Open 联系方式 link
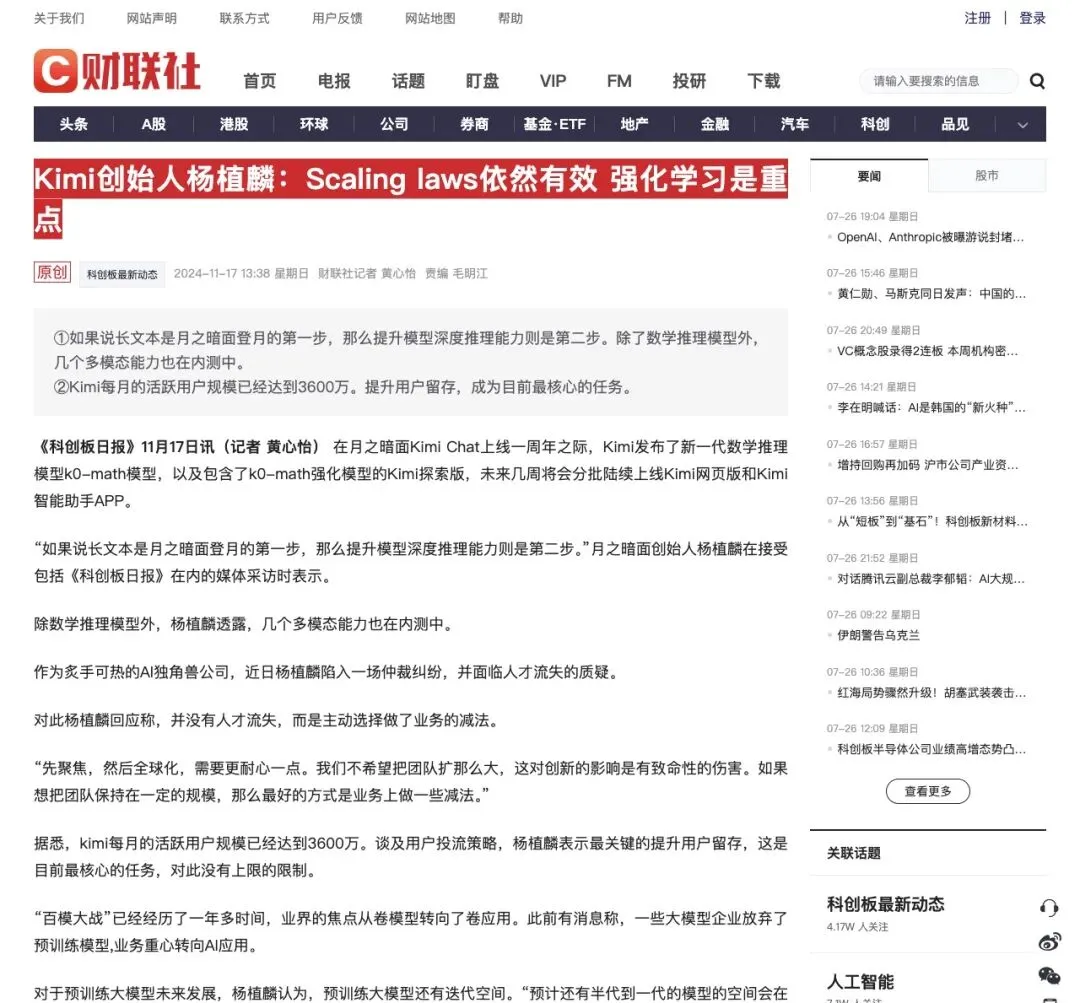The height and width of the screenshot is (1003, 1080). pyautogui.click(x=245, y=19)
